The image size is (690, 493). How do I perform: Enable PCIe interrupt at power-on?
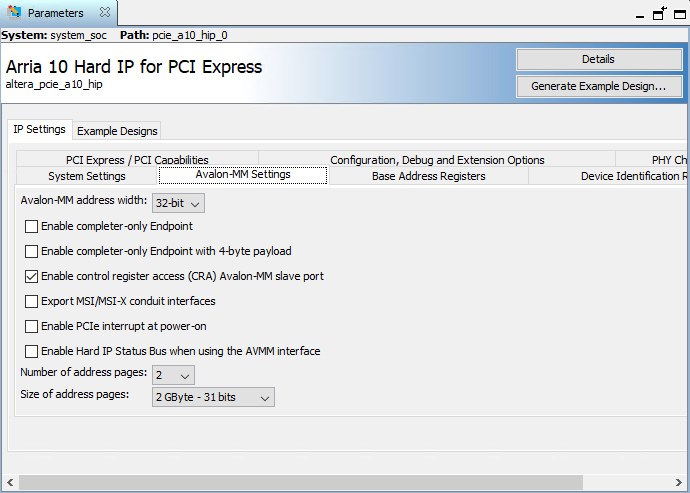pos(31,326)
